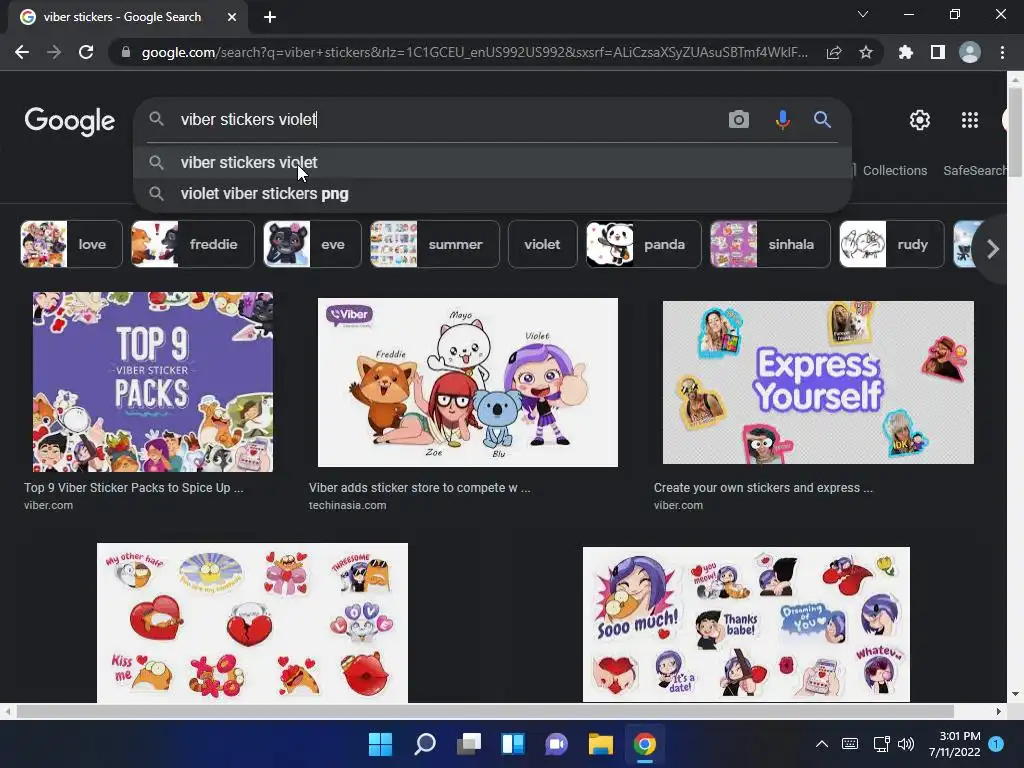Open the Google apps grid
The image size is (1024, 768).
[970, 120]
